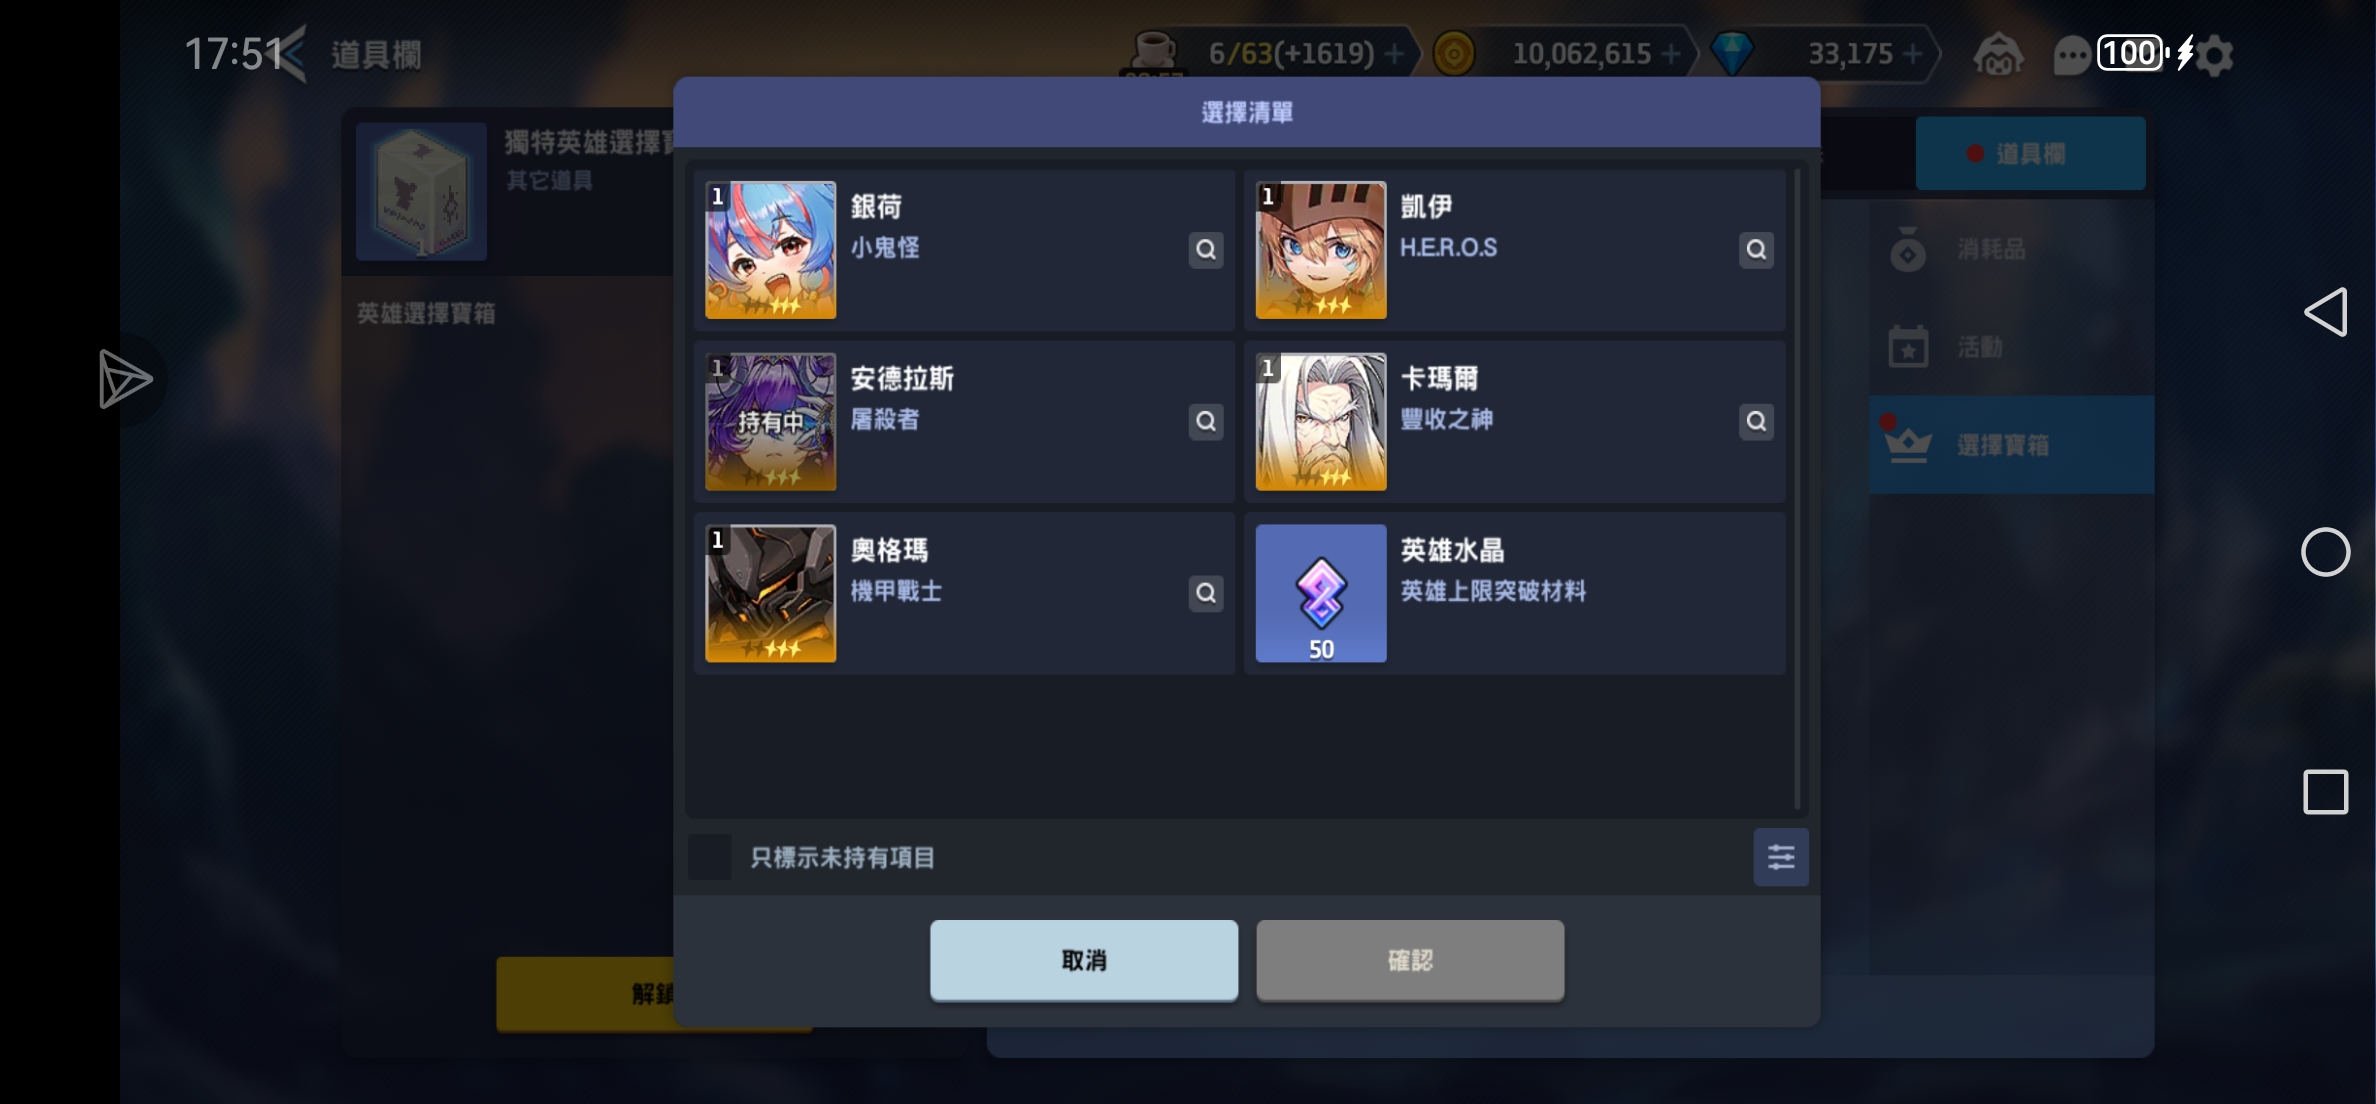Viewport: 2376px width, 1104px height.
Task: View 卡瑪爾 details via magnifier
Action: (x=1756, y=422)
